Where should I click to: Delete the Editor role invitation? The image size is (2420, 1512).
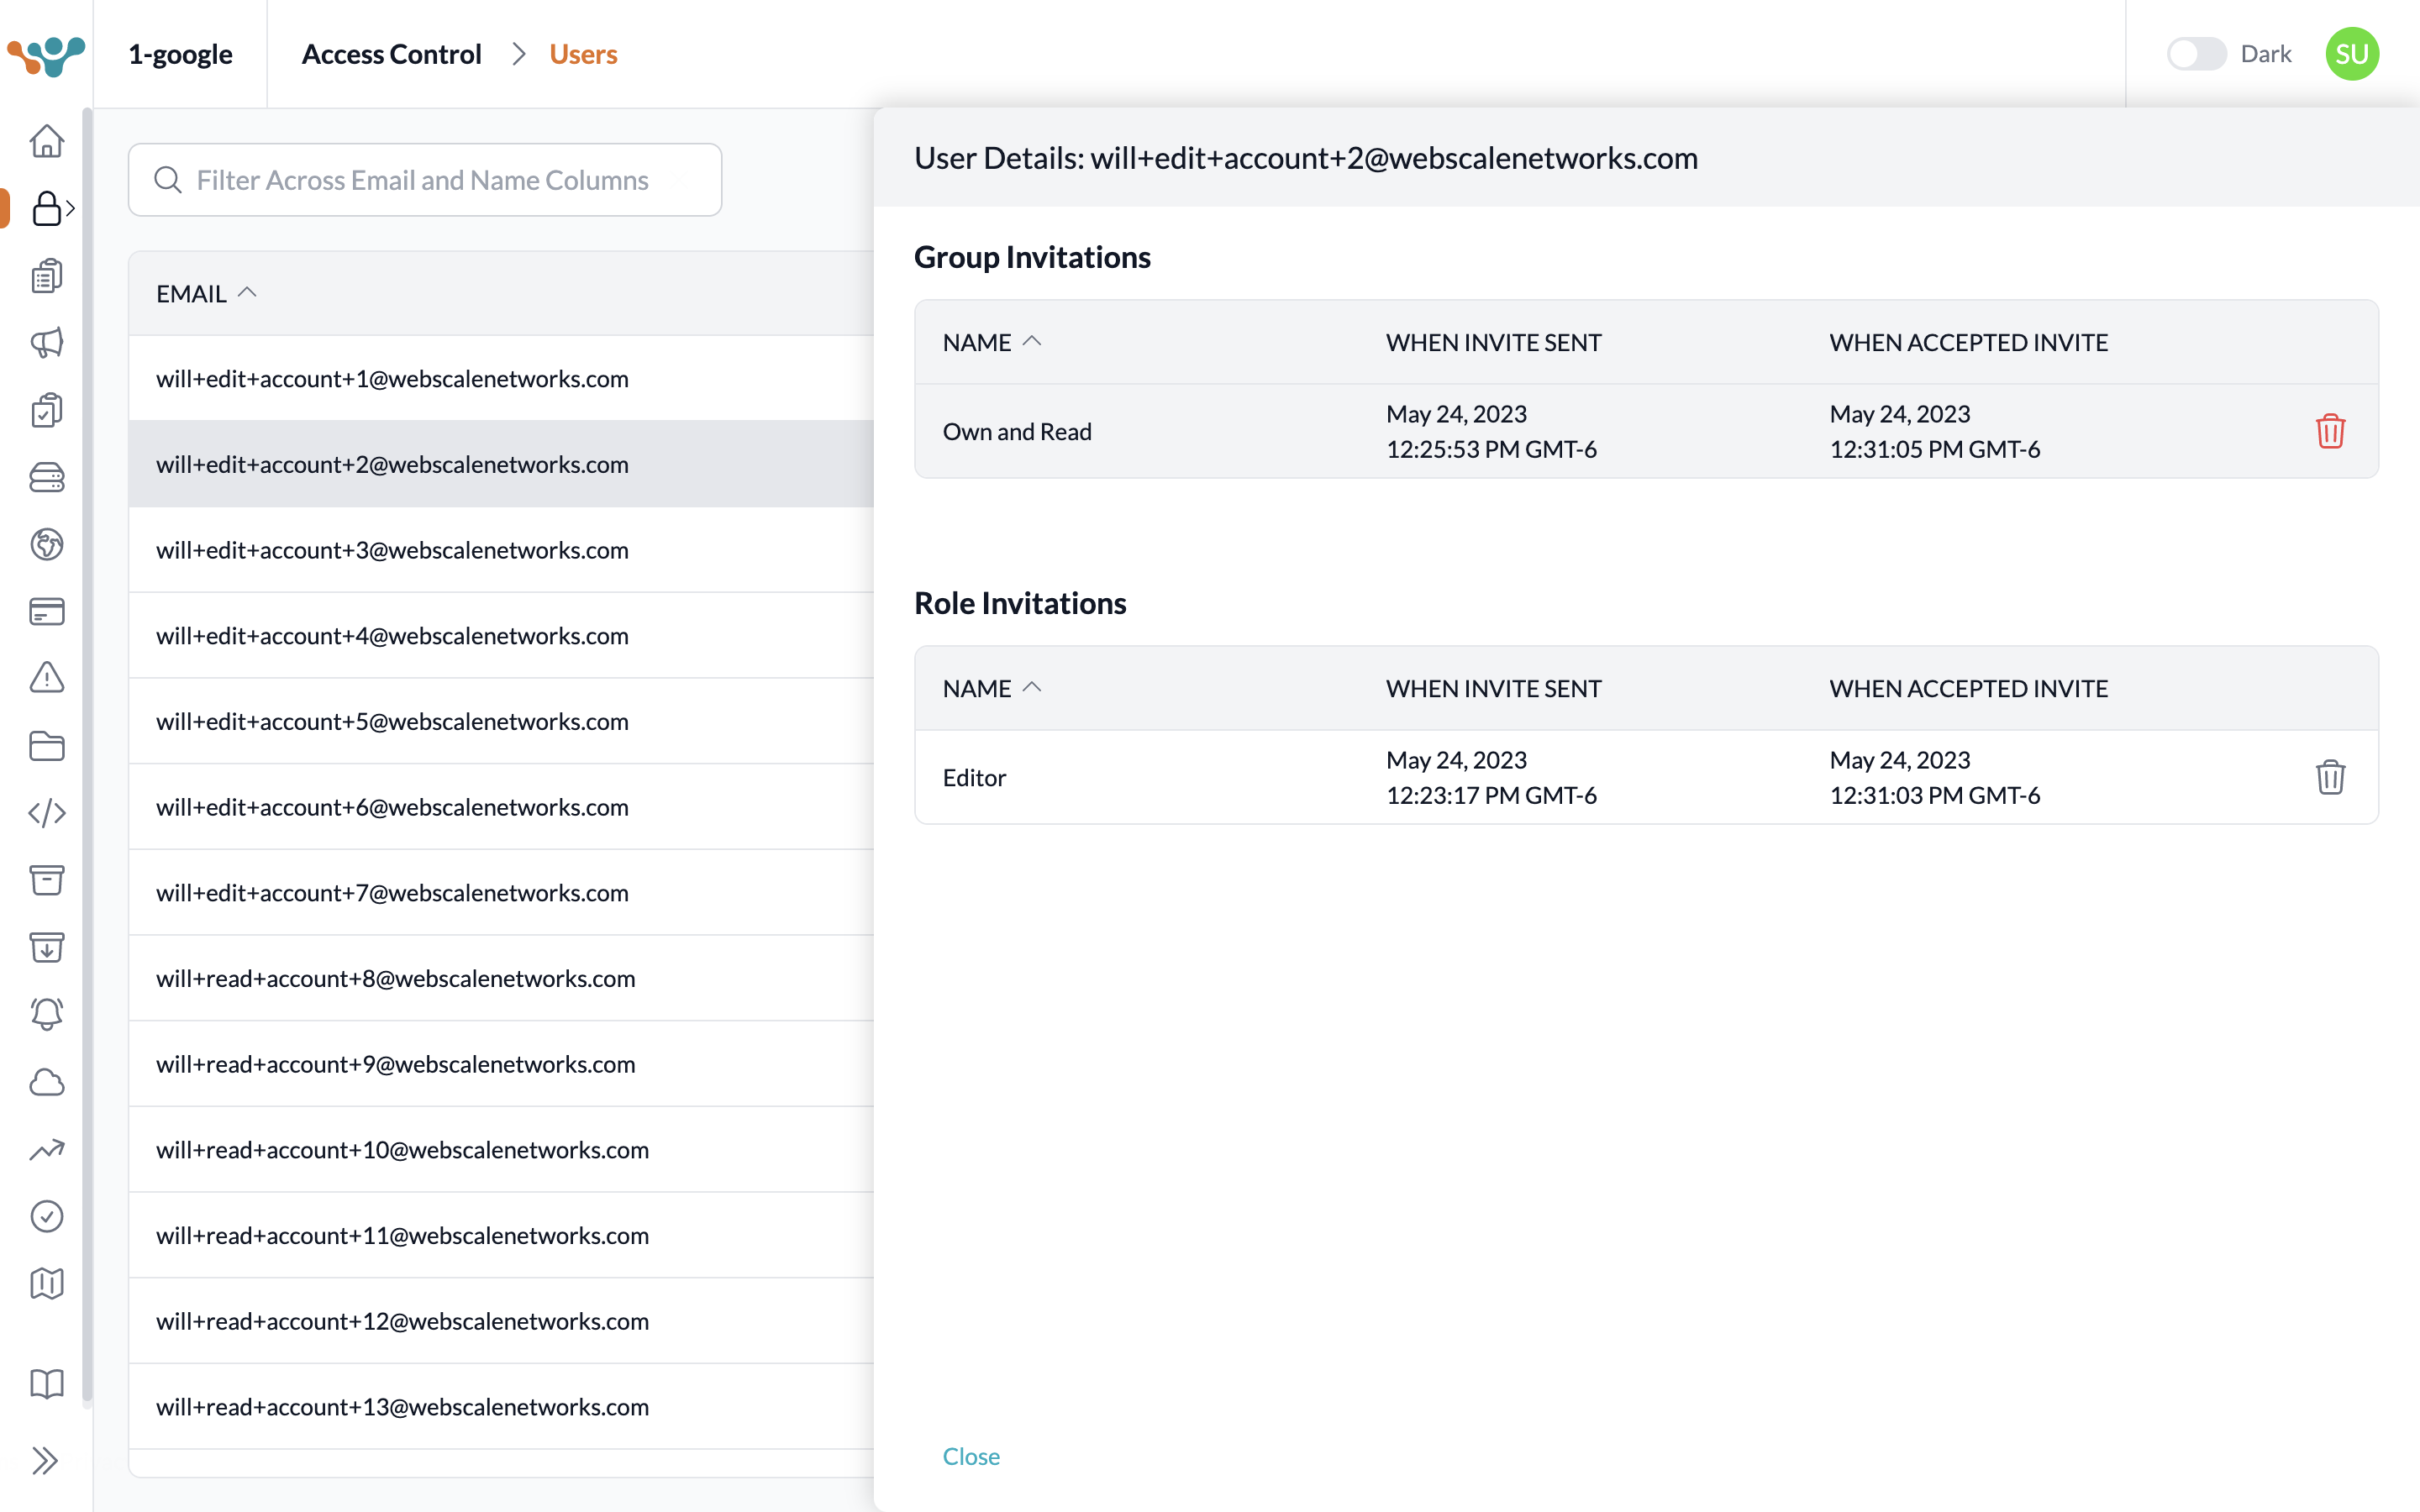pyautogui.click(x=2330, y=777)
